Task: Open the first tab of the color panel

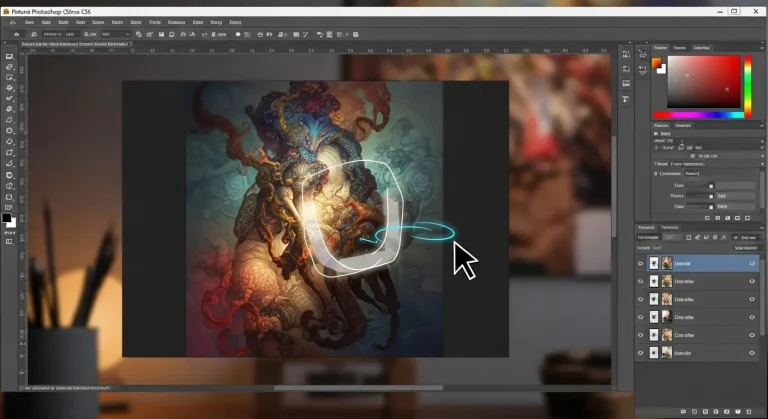Action: pyautogui.click(x=661, y=48)
